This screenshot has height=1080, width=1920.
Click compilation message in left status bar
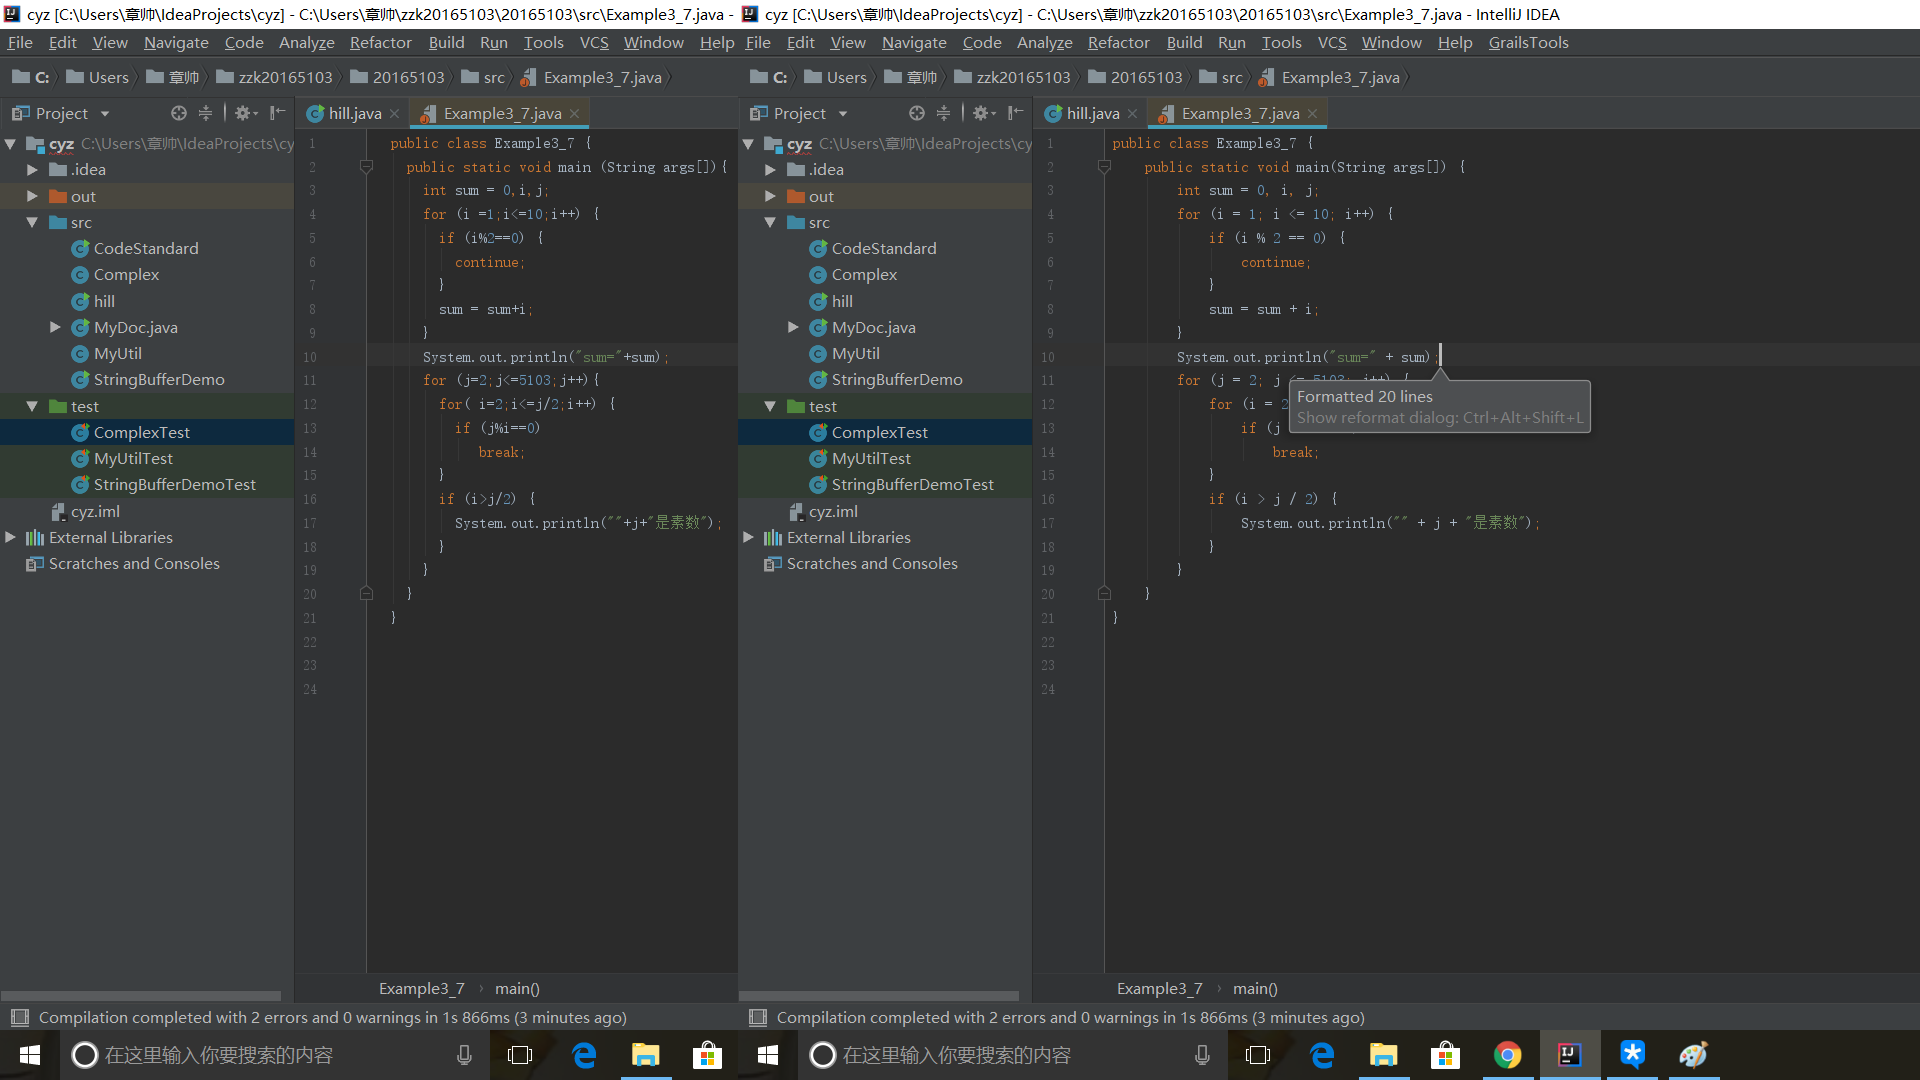(x=332, y=1018)
